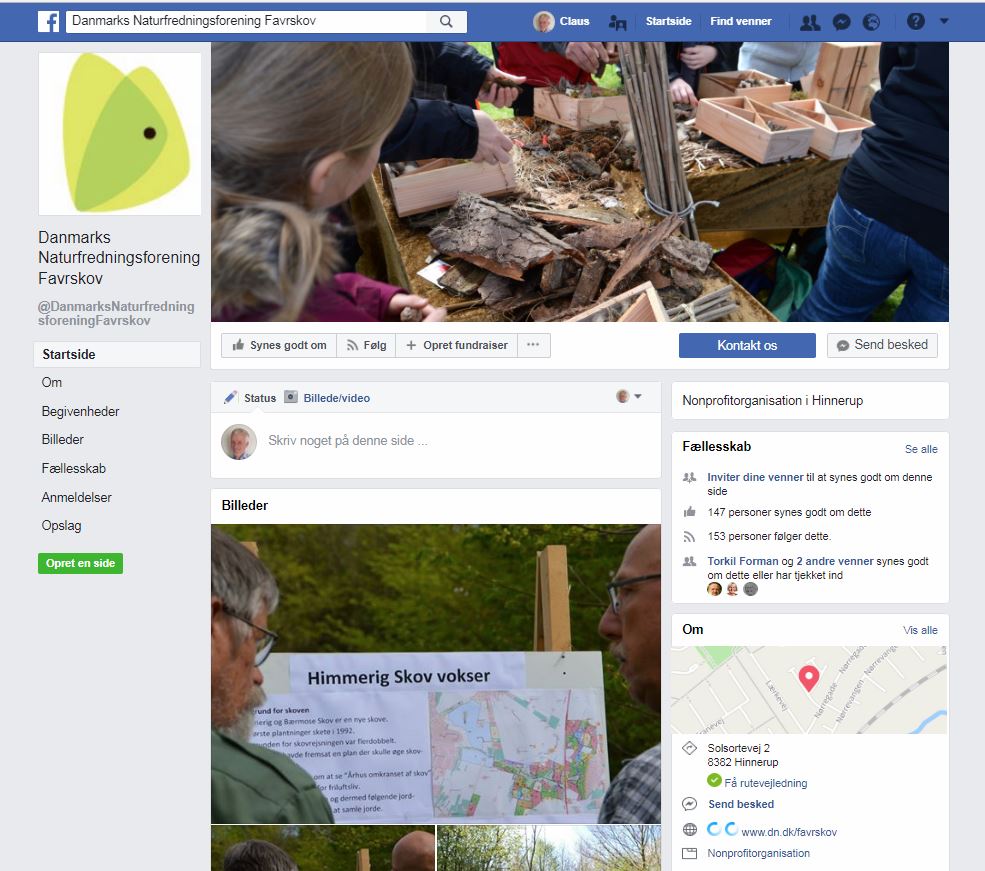
Task: Click the green Opret en side button
Action: (80, 563)
